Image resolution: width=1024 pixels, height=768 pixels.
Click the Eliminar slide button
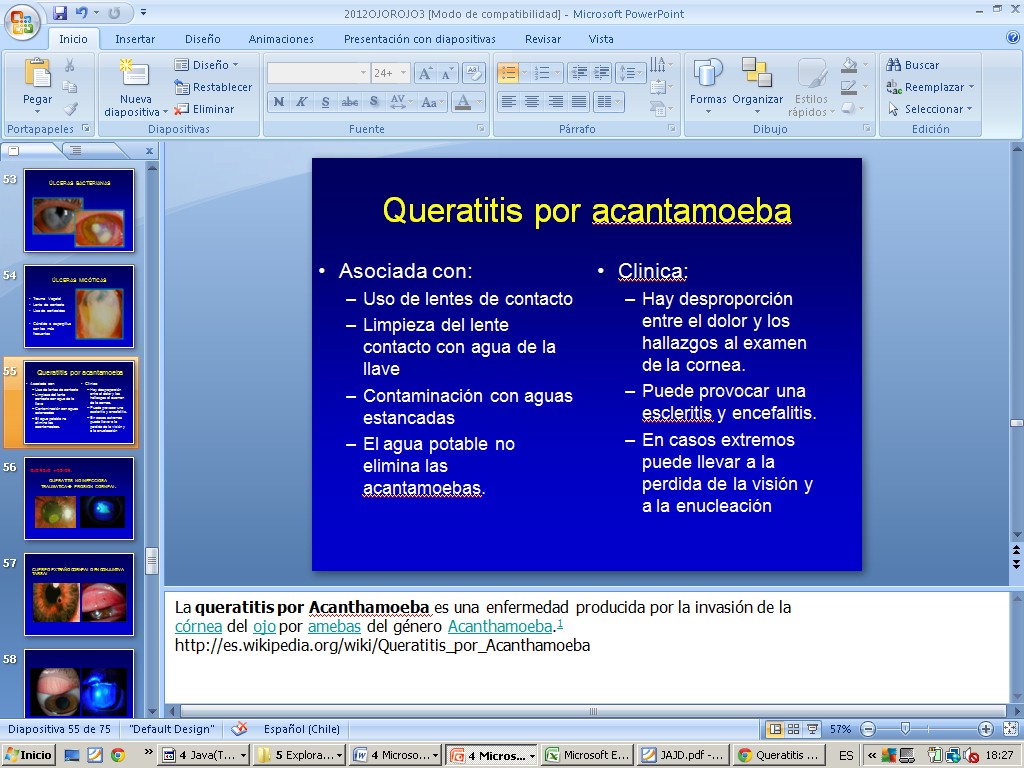205,109
